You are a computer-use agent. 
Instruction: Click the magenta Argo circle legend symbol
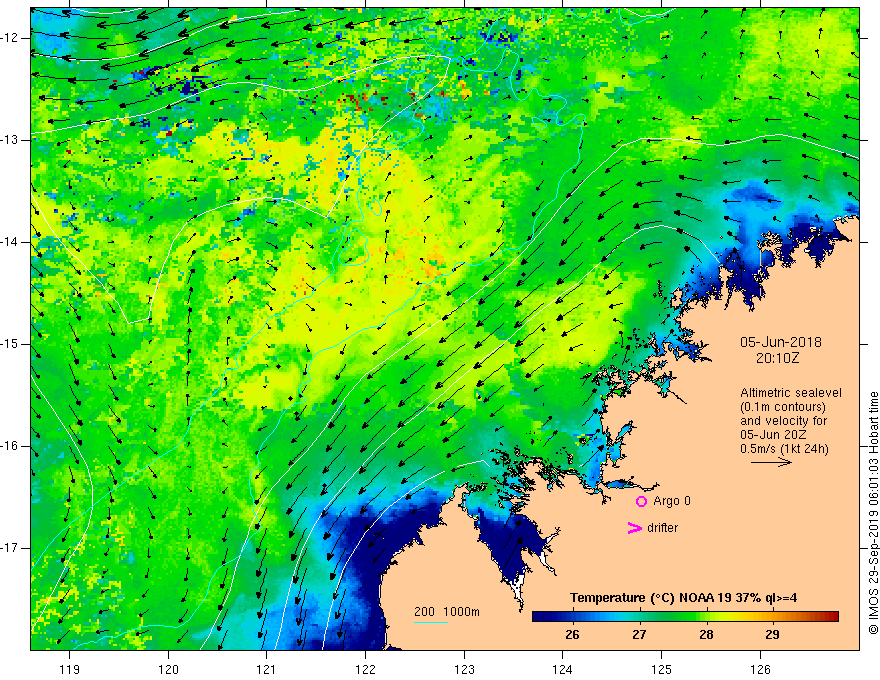tap(641, 501)
